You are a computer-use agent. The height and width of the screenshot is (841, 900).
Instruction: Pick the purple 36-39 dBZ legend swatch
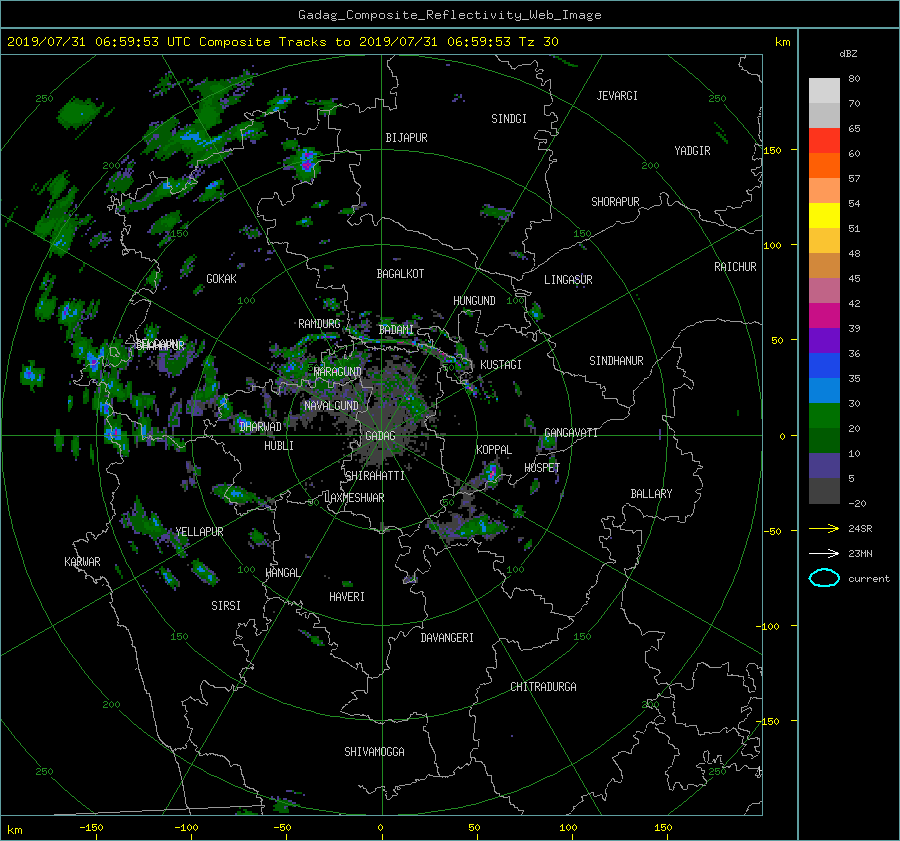[824, 341]
